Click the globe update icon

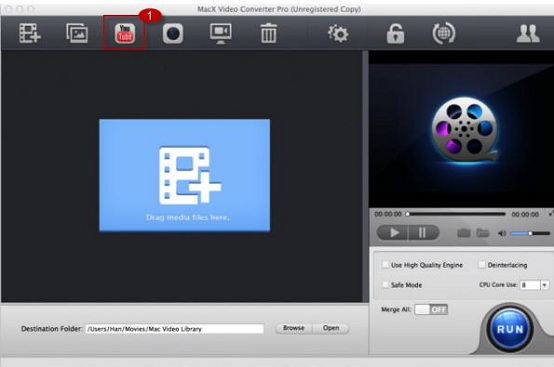point(444,34)
